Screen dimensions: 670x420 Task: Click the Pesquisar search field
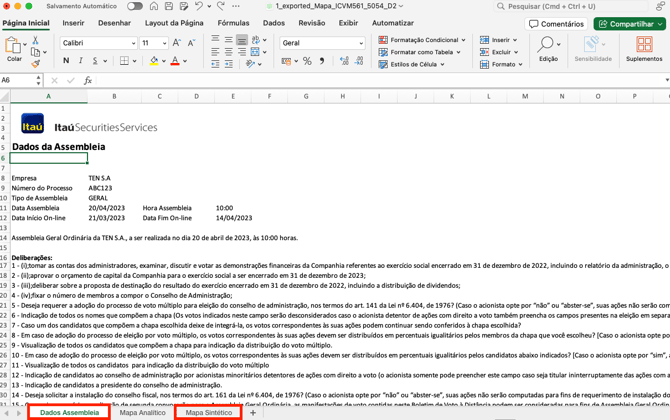pyautogui.click(x=580, y=6)
